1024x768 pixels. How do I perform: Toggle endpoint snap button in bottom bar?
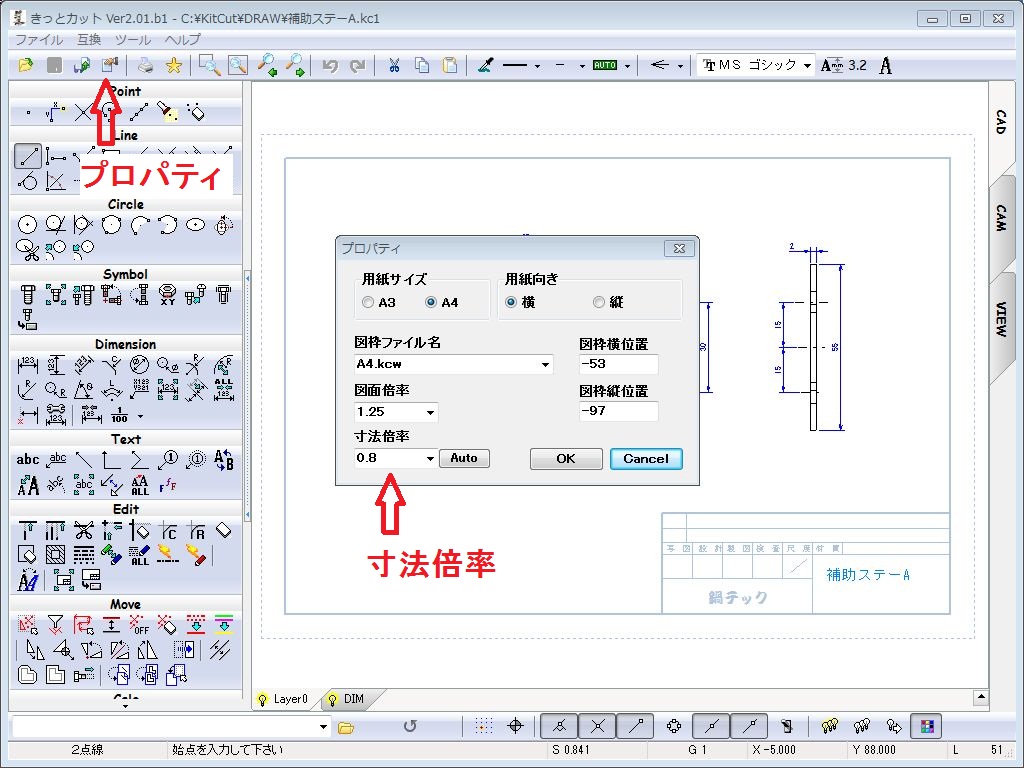[x=635, y=726]
